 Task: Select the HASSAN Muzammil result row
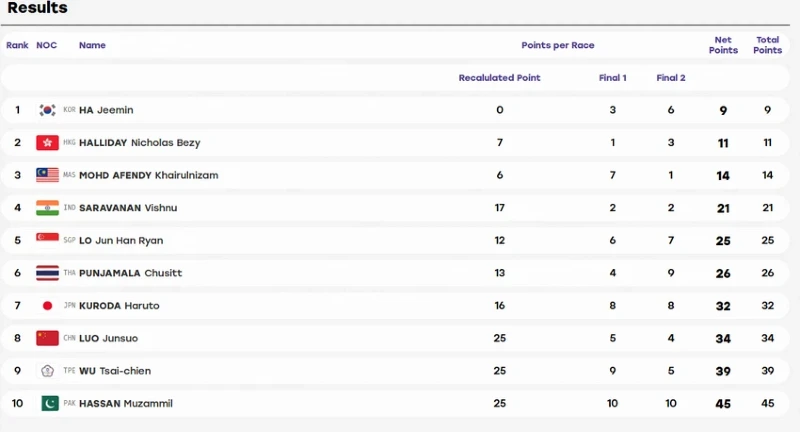pyautogui.click(x=395, y=403)
